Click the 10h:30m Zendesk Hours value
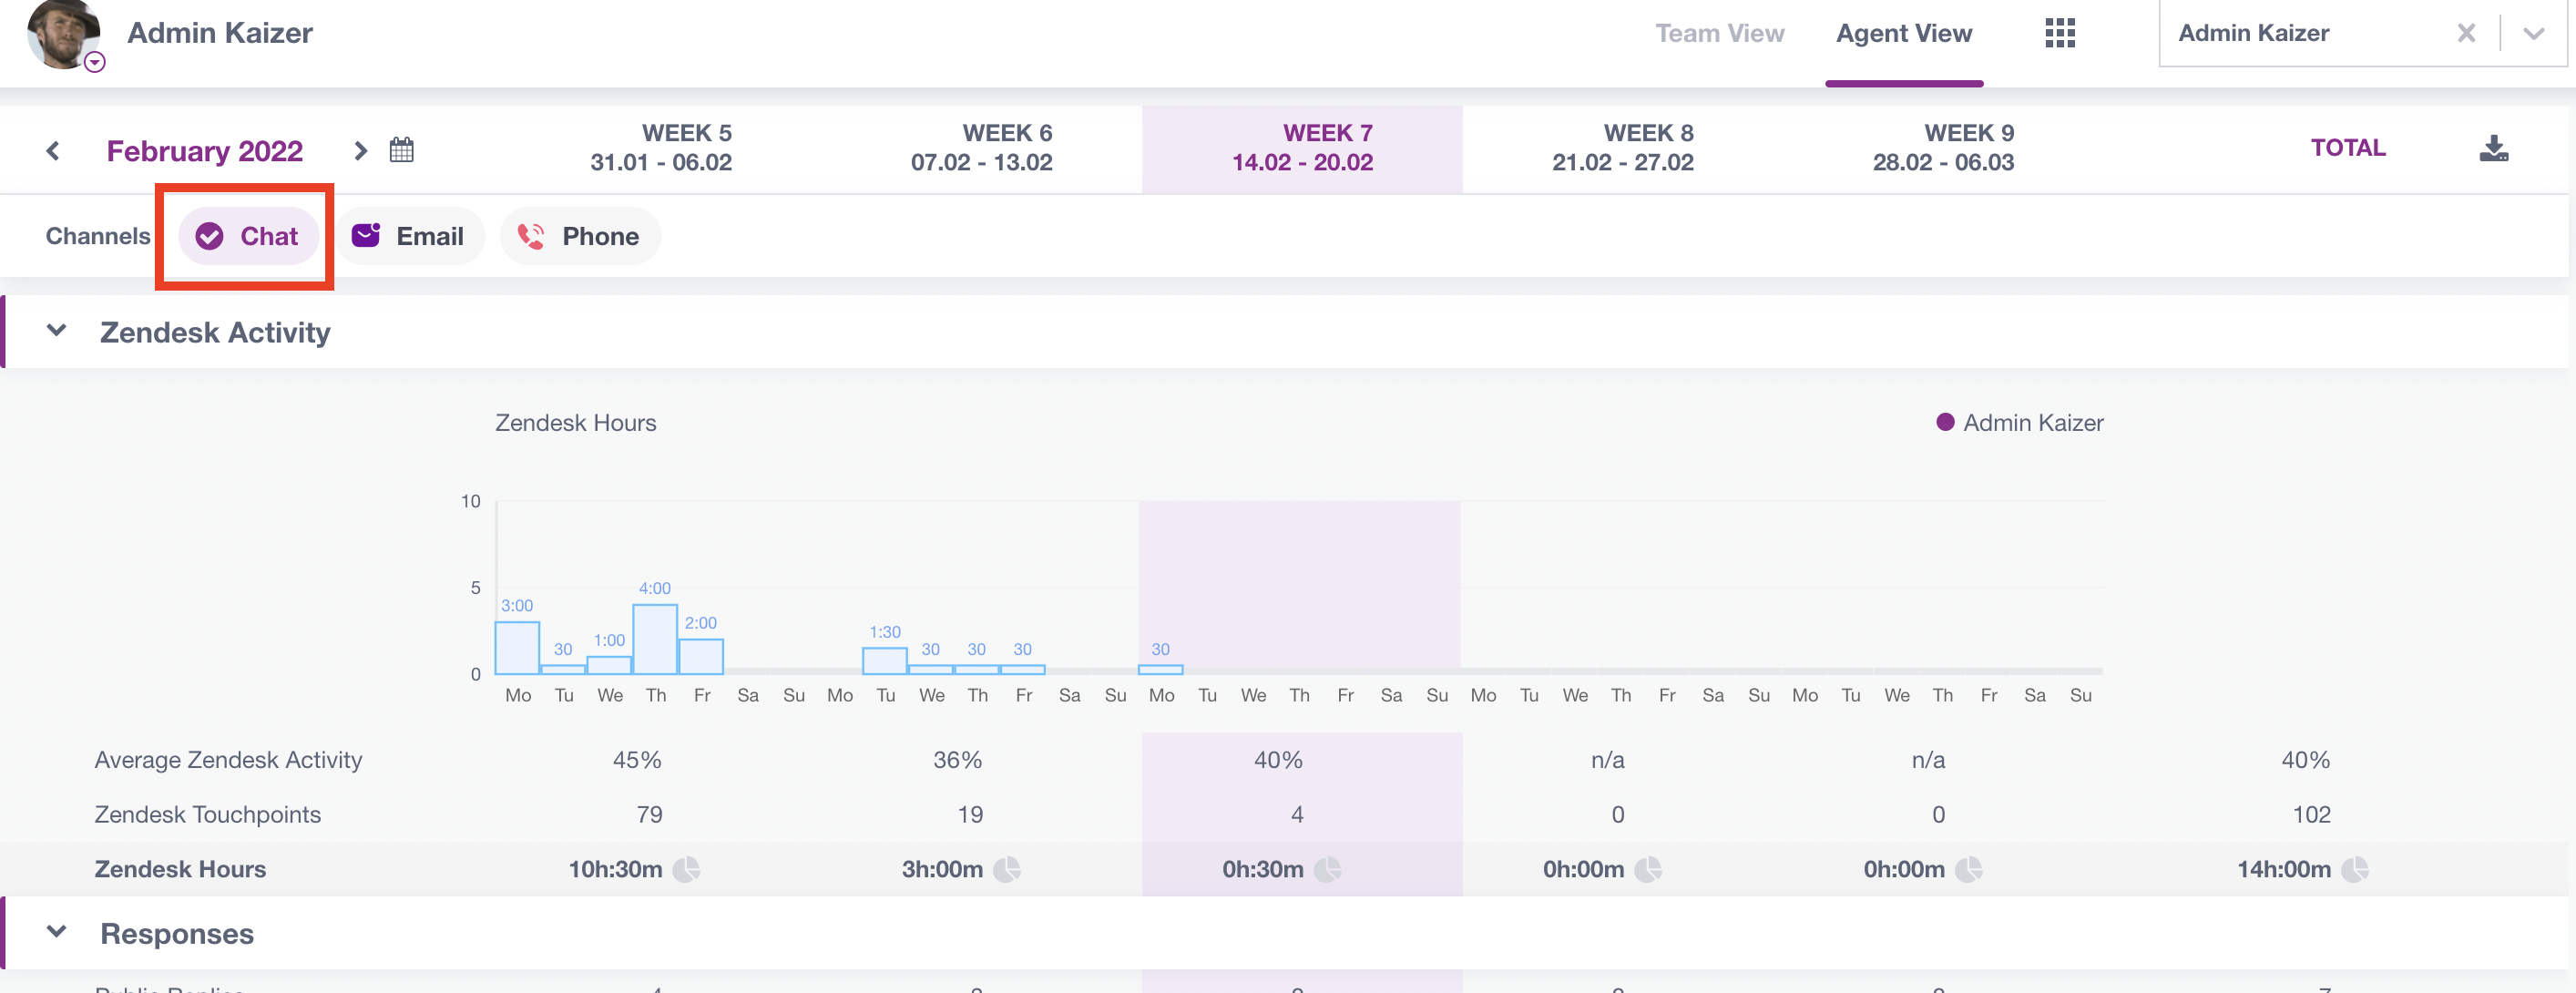2576x993 pixels. coord(616,869)
